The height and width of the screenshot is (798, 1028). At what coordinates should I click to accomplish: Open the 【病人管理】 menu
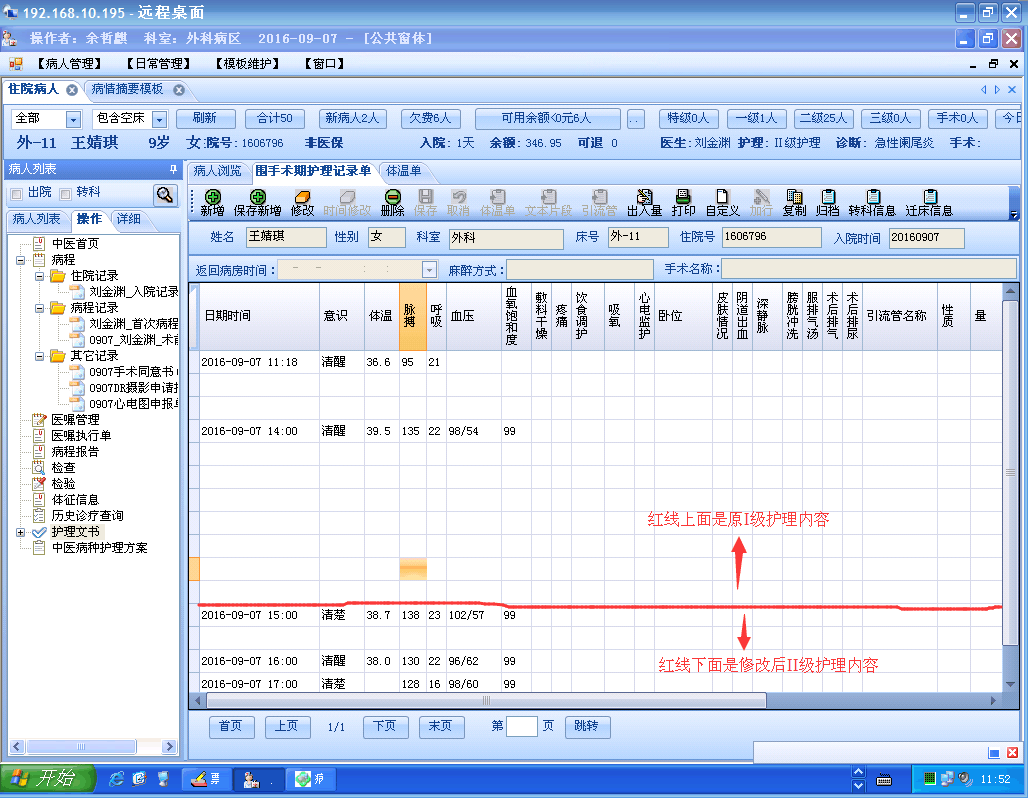coord(69,64)
